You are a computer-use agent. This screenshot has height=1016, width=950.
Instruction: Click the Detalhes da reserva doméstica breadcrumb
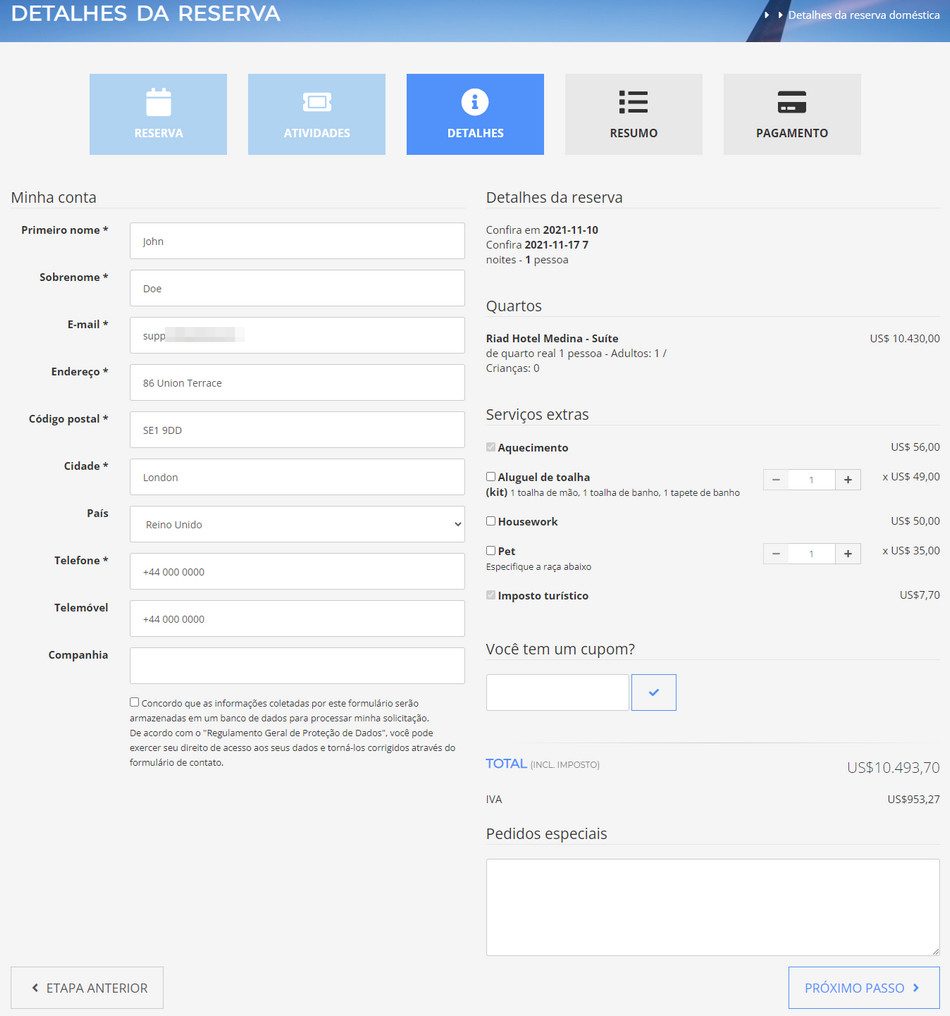[x=863, y=15]
